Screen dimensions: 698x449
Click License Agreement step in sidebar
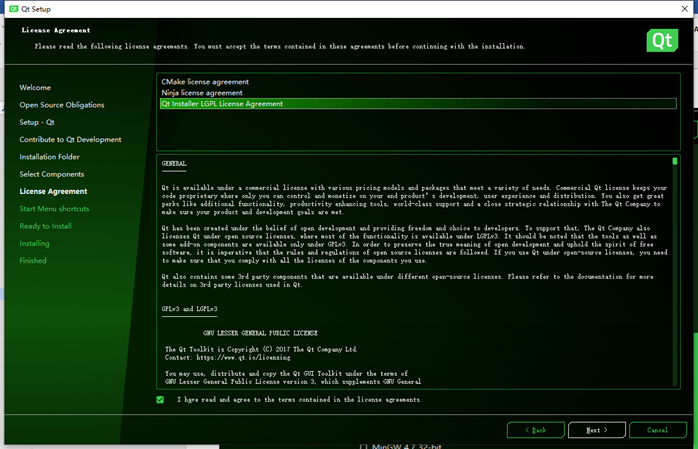53,191
